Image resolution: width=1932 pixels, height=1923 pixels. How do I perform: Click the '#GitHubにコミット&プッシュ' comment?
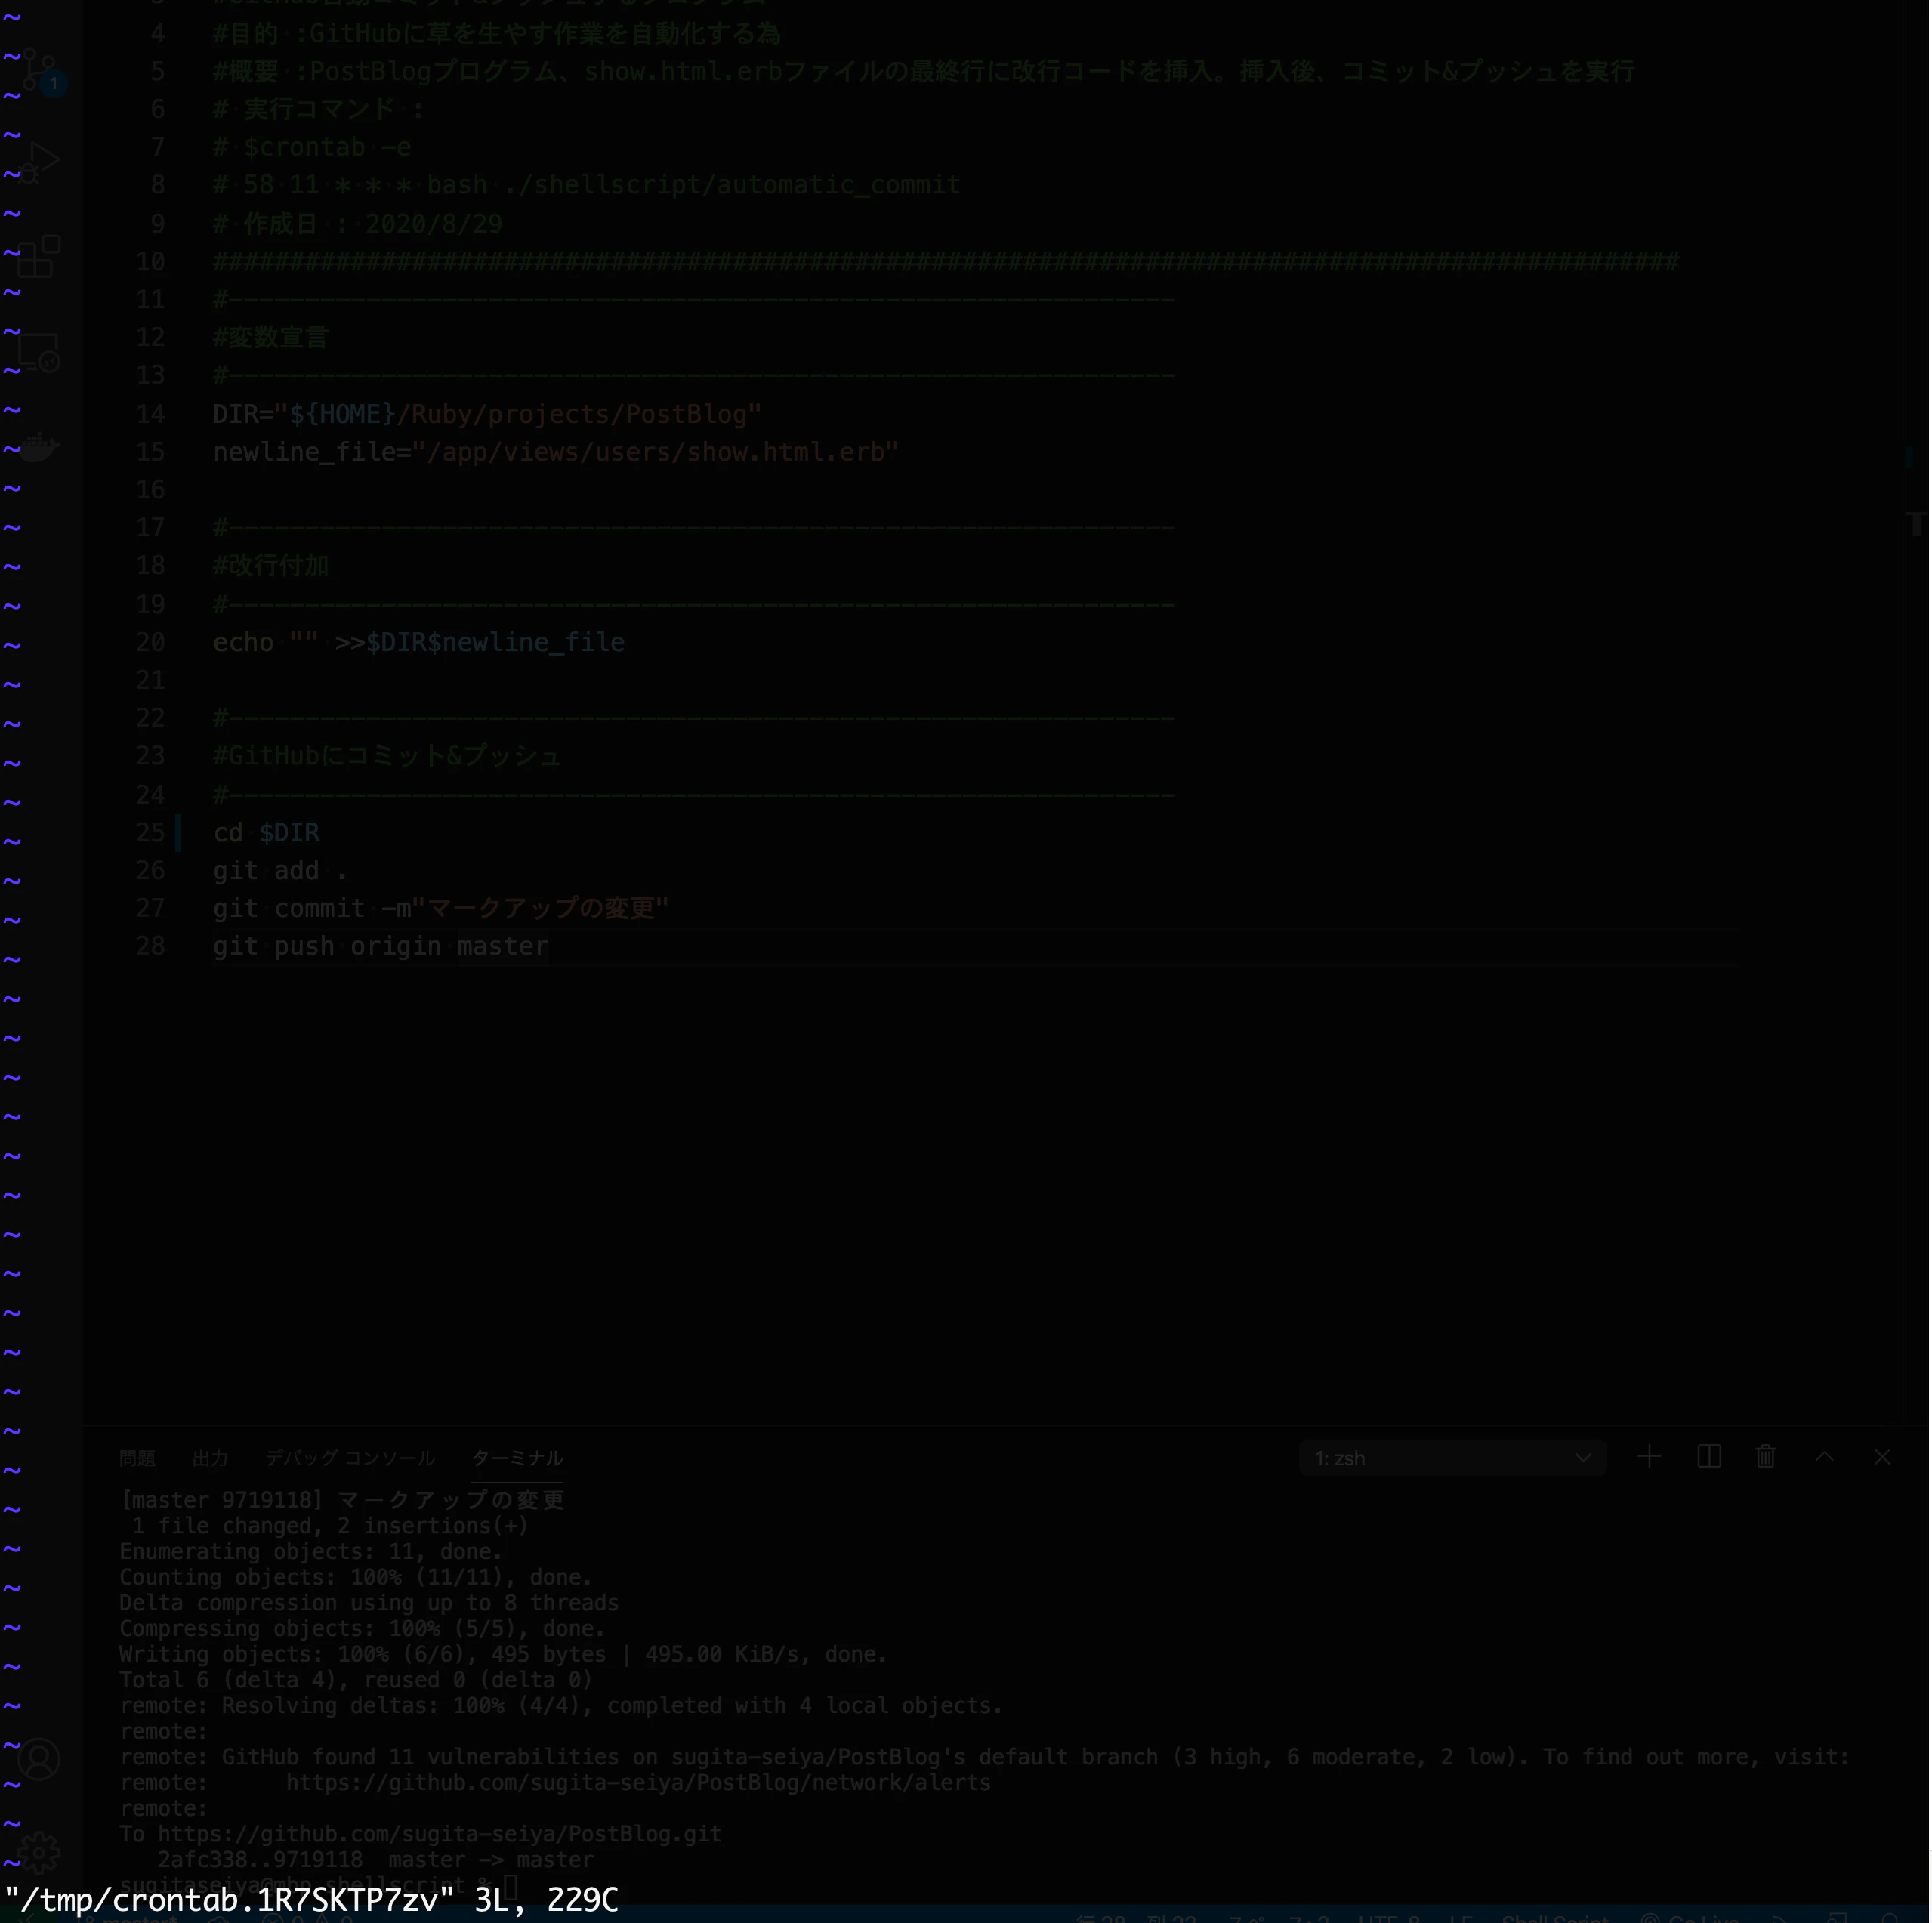387,757
